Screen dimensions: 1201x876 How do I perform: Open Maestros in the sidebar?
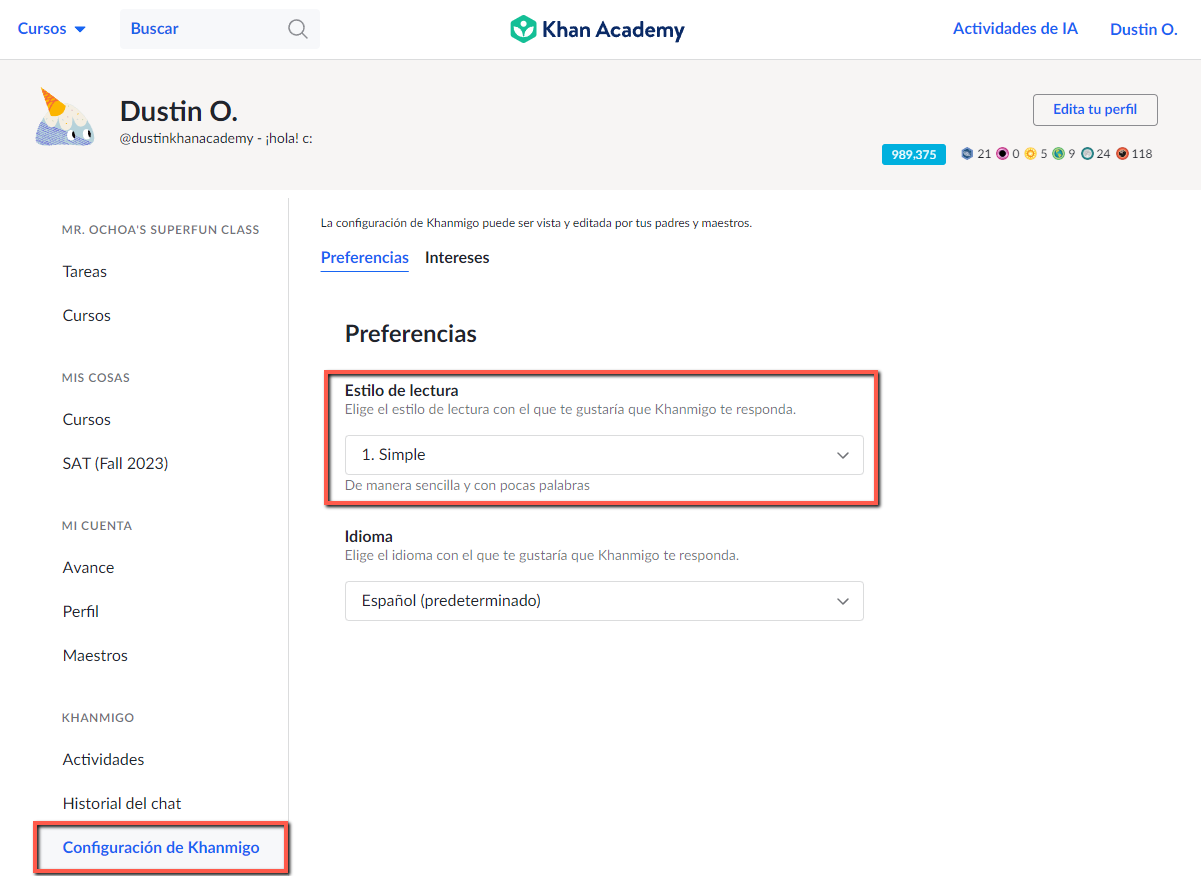(95, 656)
